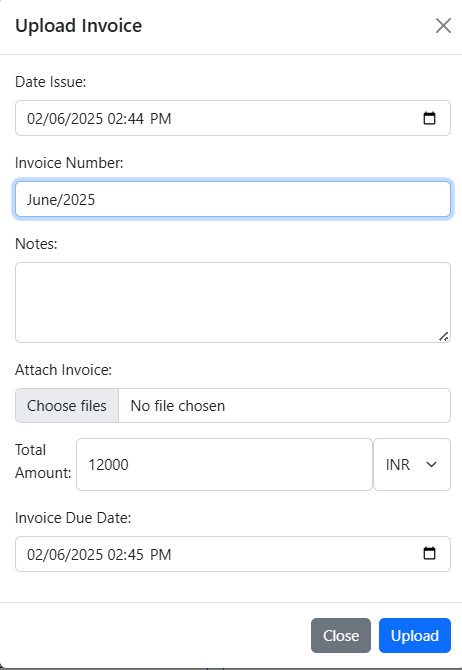Expand the INR currency dropdown
Image resolution: width=462 pixels, height=670 pixels.
tap(412, 464)
